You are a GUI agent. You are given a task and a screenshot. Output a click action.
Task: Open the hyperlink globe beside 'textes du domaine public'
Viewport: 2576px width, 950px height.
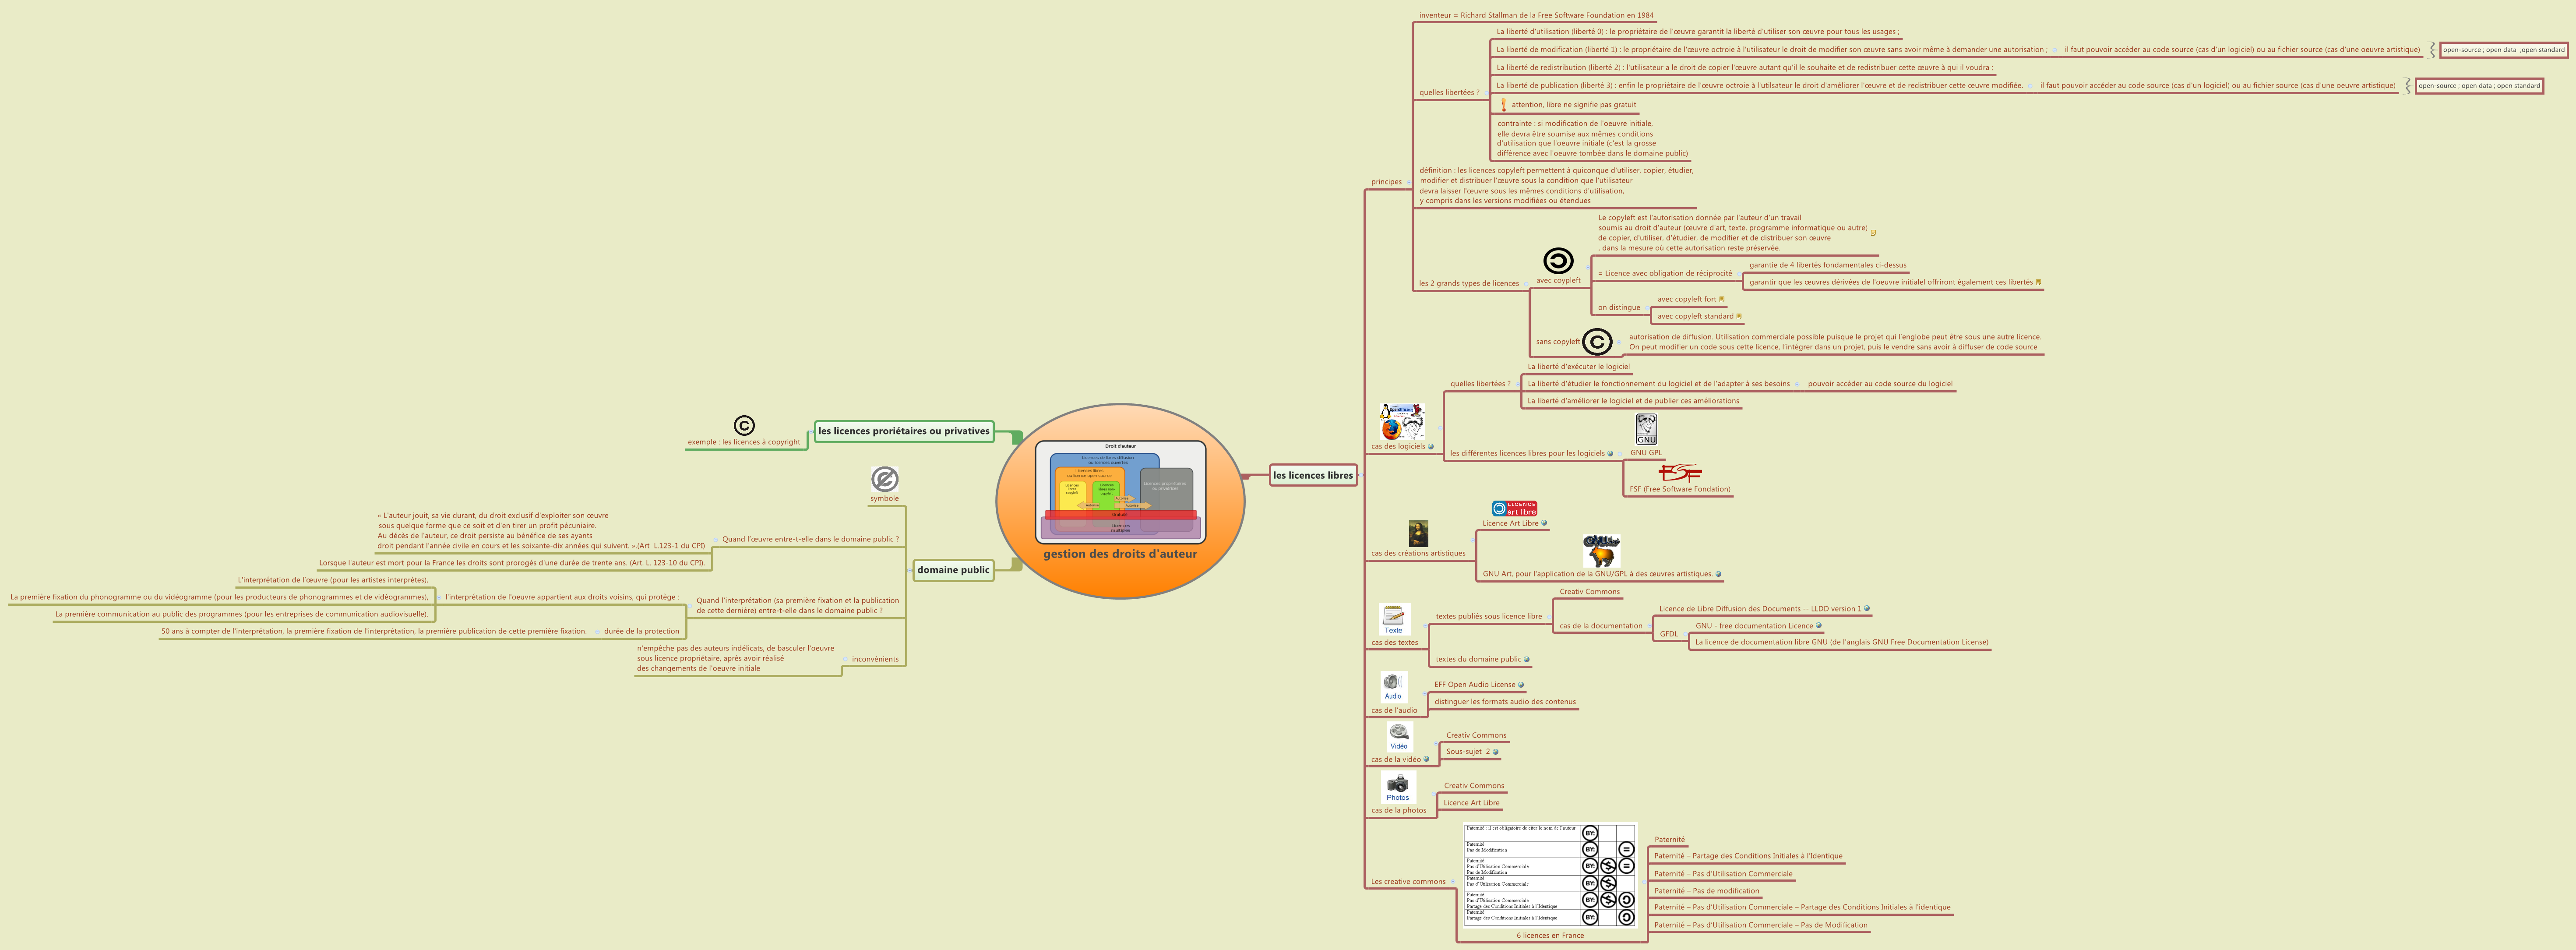(x=1527, y=660)
